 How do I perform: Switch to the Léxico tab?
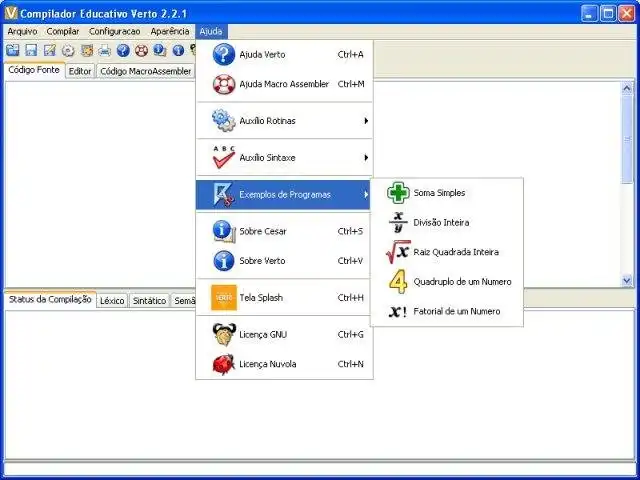click(112, 301)
